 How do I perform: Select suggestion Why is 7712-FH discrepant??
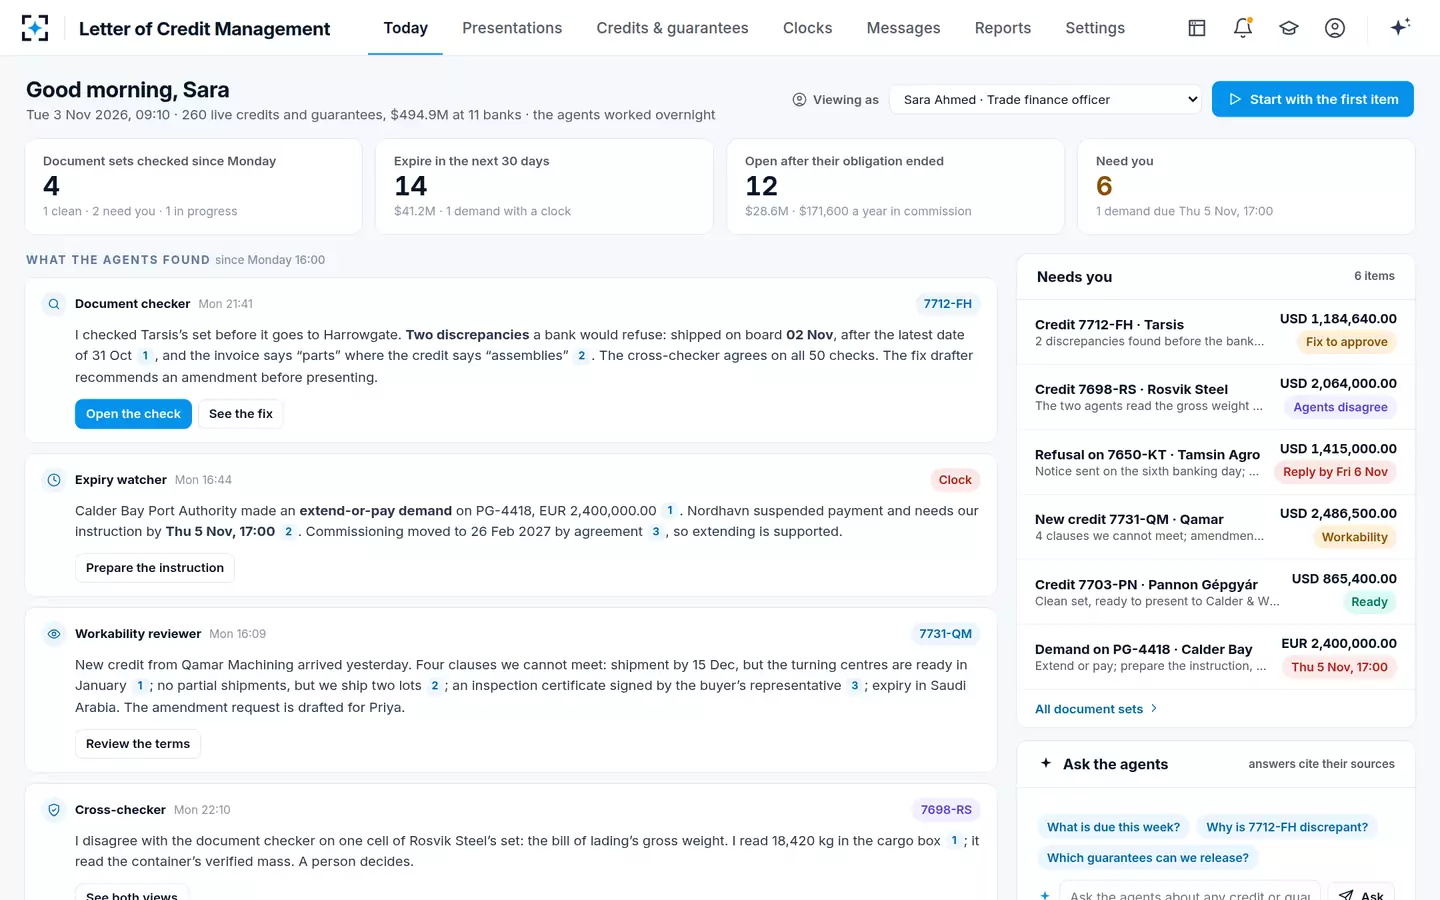(x=1287, y=827)
